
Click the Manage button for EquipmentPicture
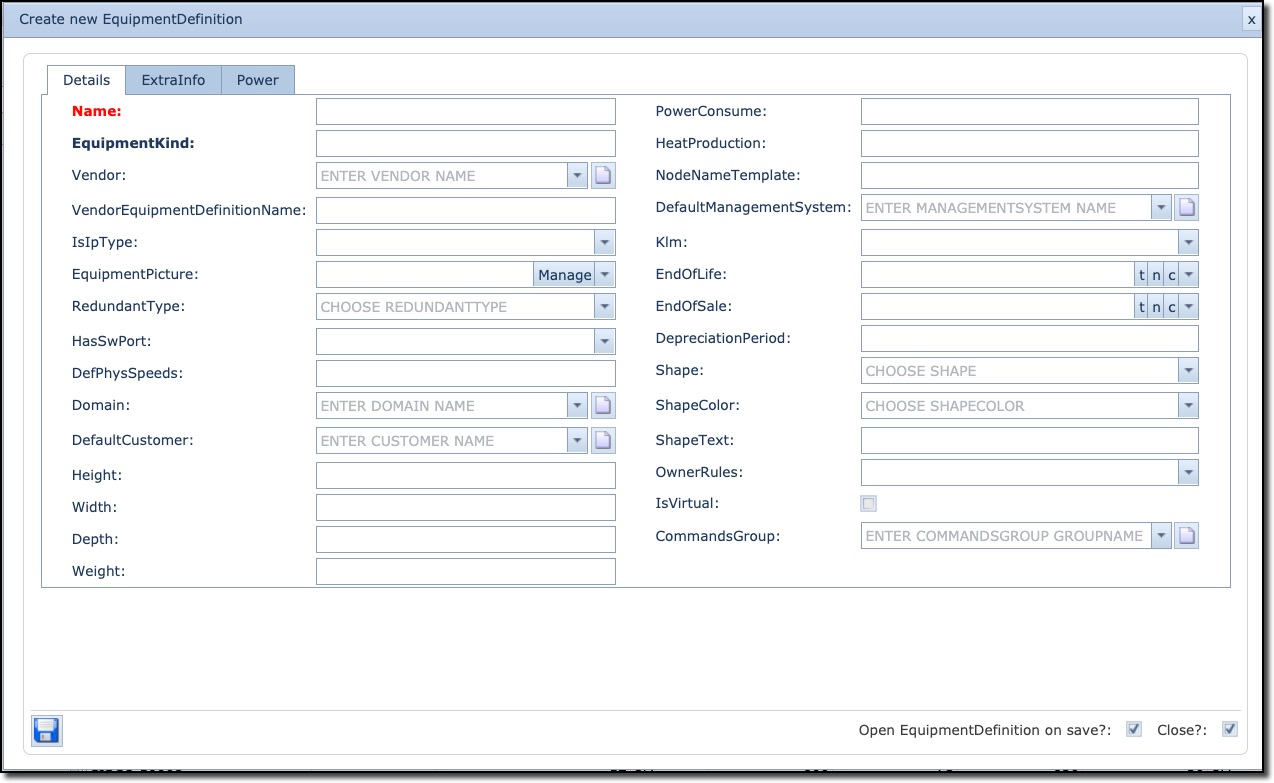pyautogui.click(x=564, y=275)
